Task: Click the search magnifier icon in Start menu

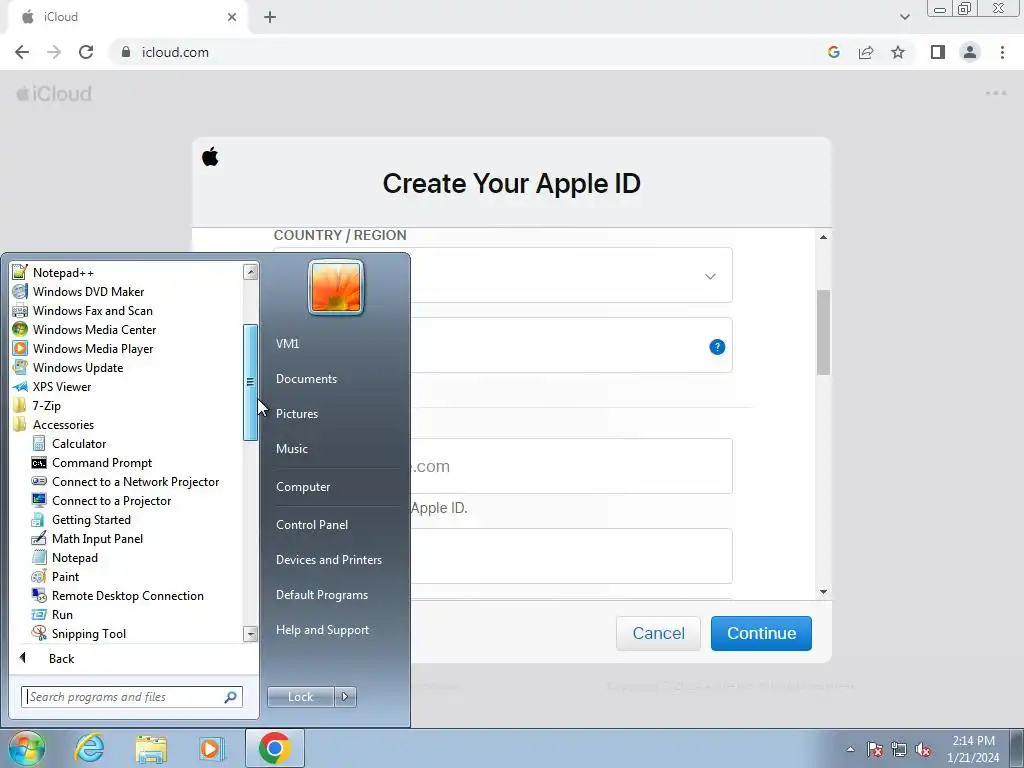Action: tap(231, 697)
